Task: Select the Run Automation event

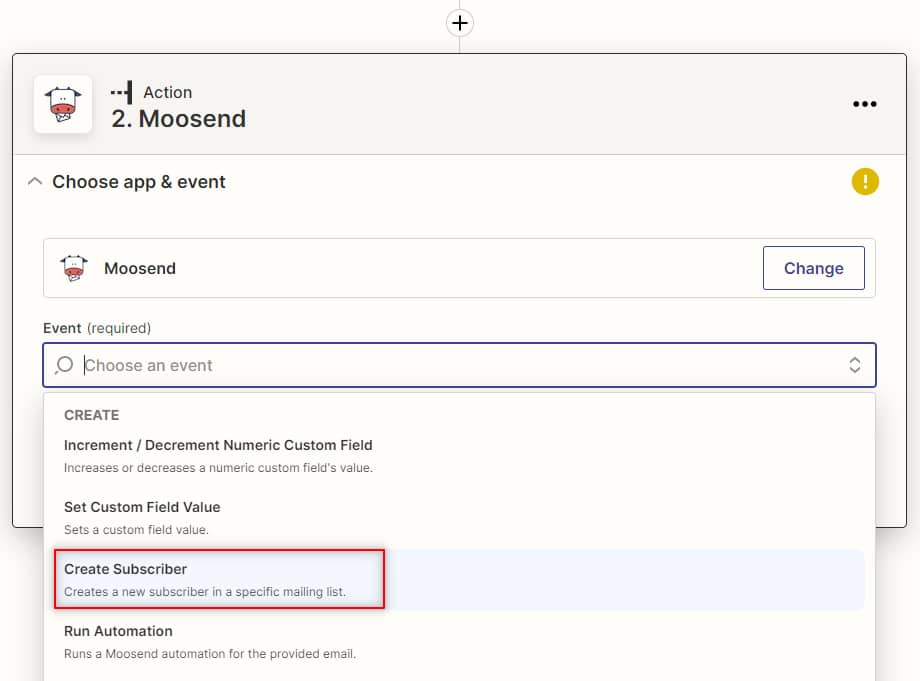Action: [459, 642]
